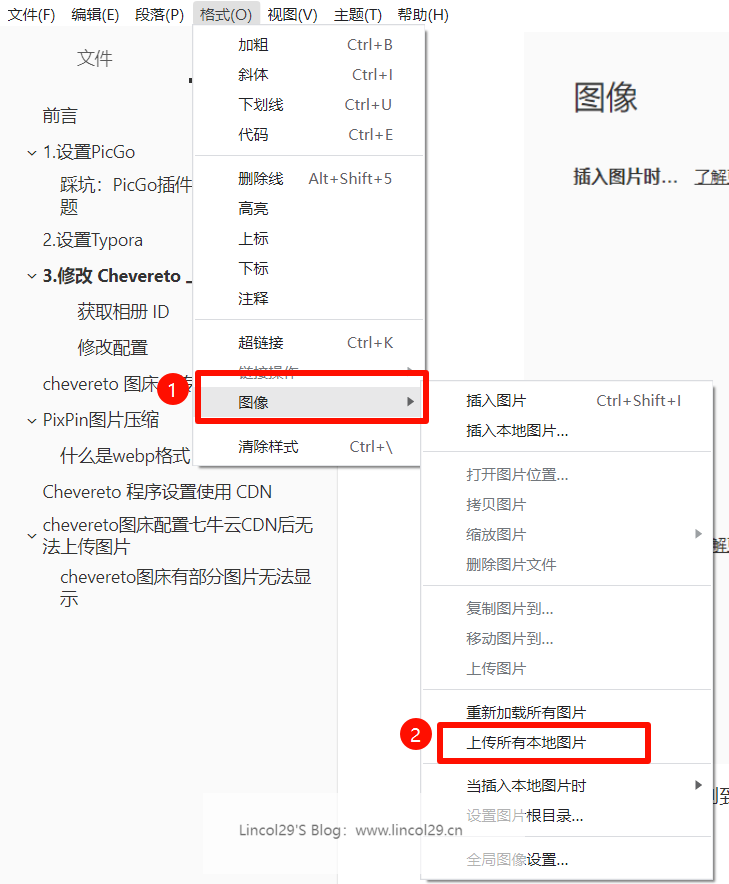Collapse the 1.设置PicGo outline section chevron
The image size is (729, 884).
(x=31, y=153)
